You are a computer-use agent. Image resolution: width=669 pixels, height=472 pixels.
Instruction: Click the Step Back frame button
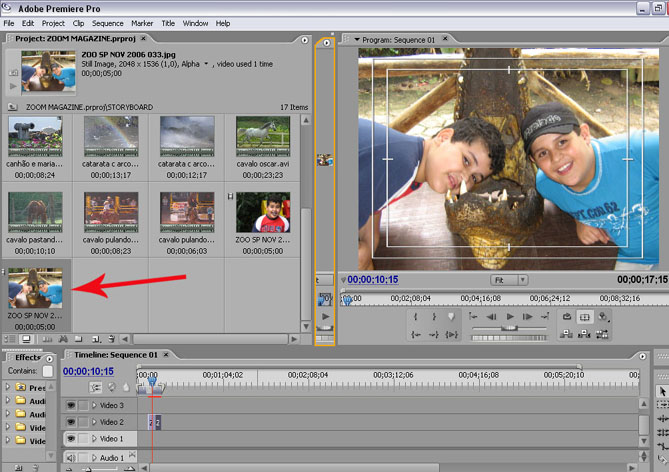coord(491,317)
